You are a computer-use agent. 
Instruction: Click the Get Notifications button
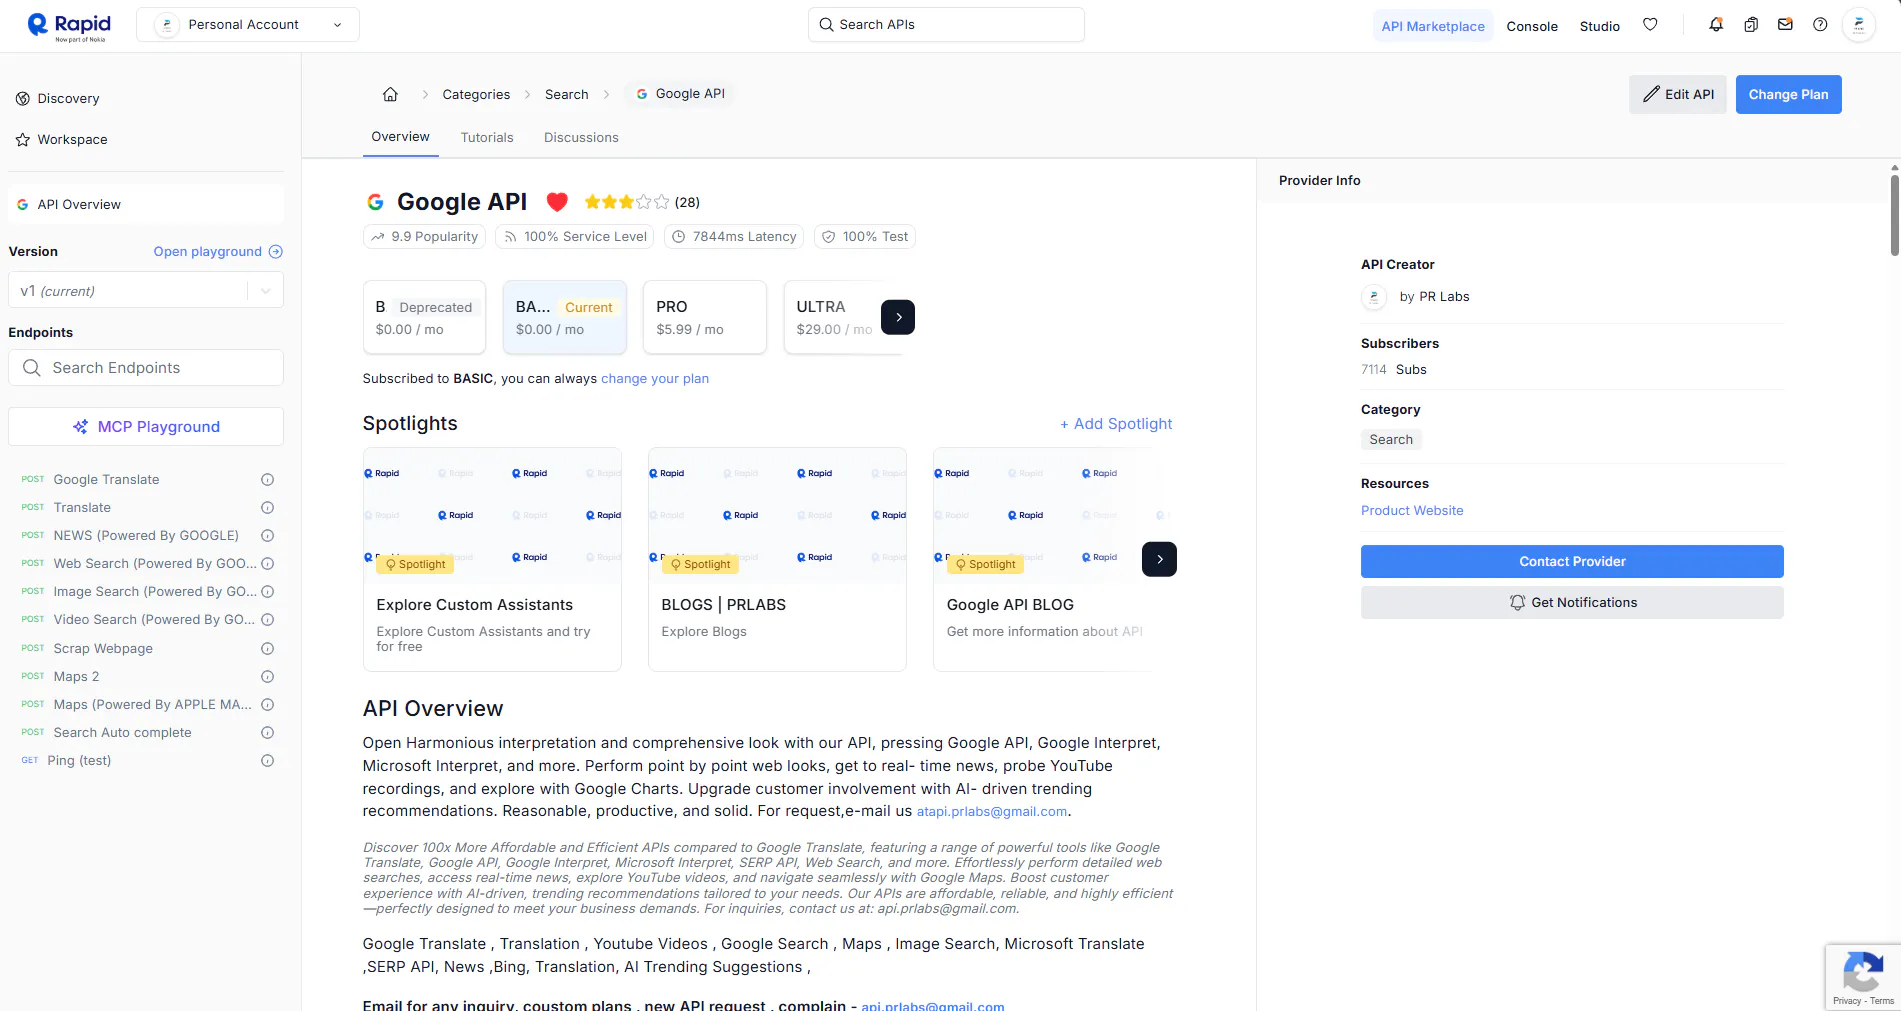tap(1572, 602)
